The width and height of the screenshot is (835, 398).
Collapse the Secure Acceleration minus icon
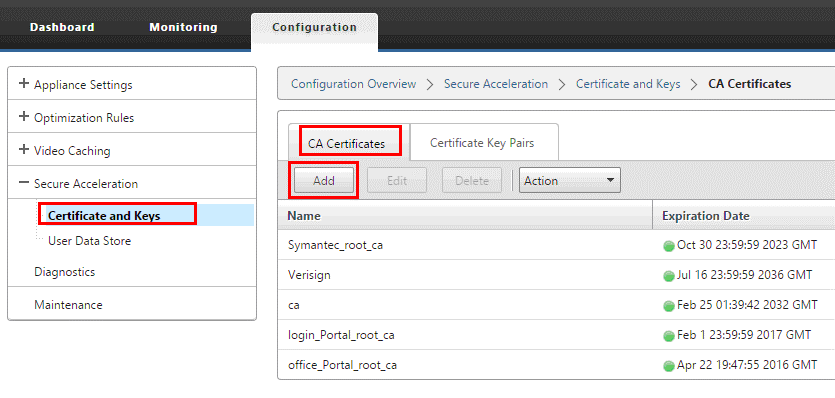[23, 183]
